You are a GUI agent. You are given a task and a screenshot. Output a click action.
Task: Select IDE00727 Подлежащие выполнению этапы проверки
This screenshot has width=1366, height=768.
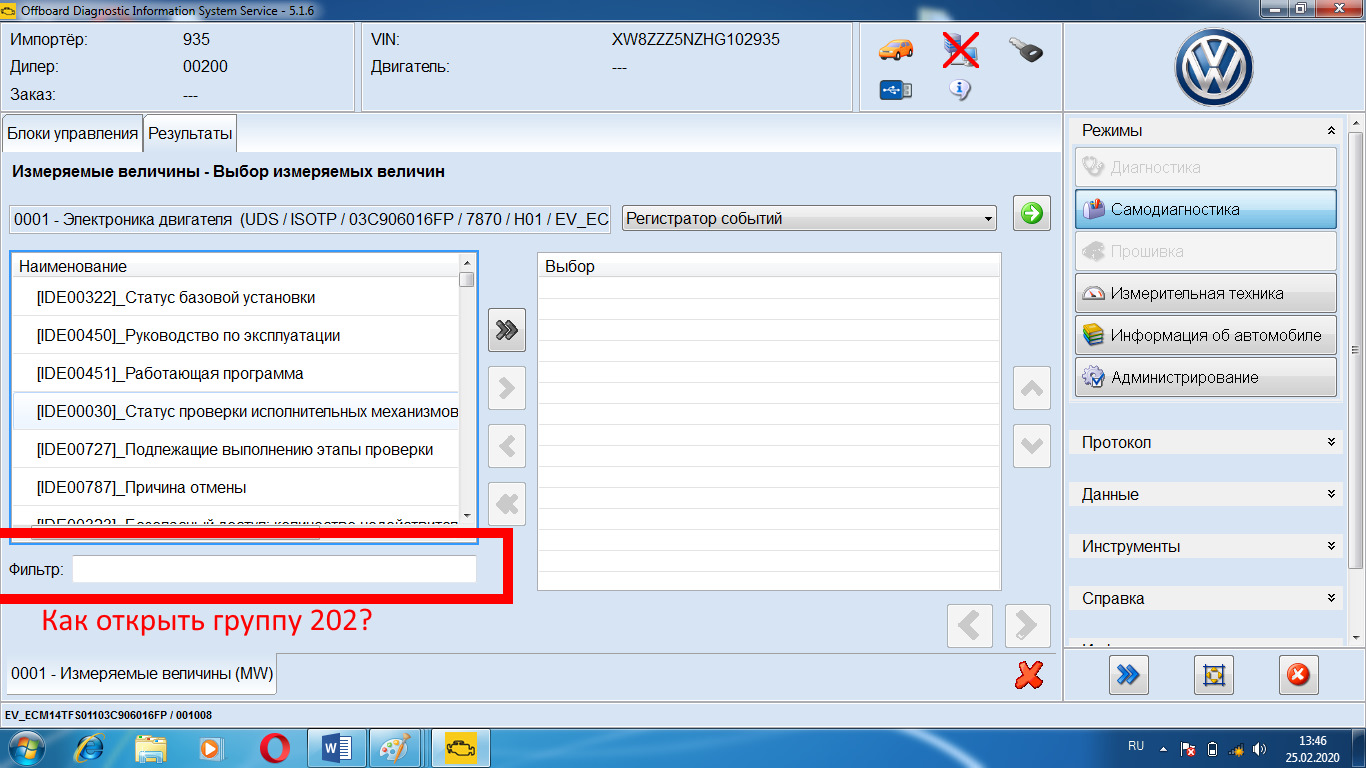point(236,450)
